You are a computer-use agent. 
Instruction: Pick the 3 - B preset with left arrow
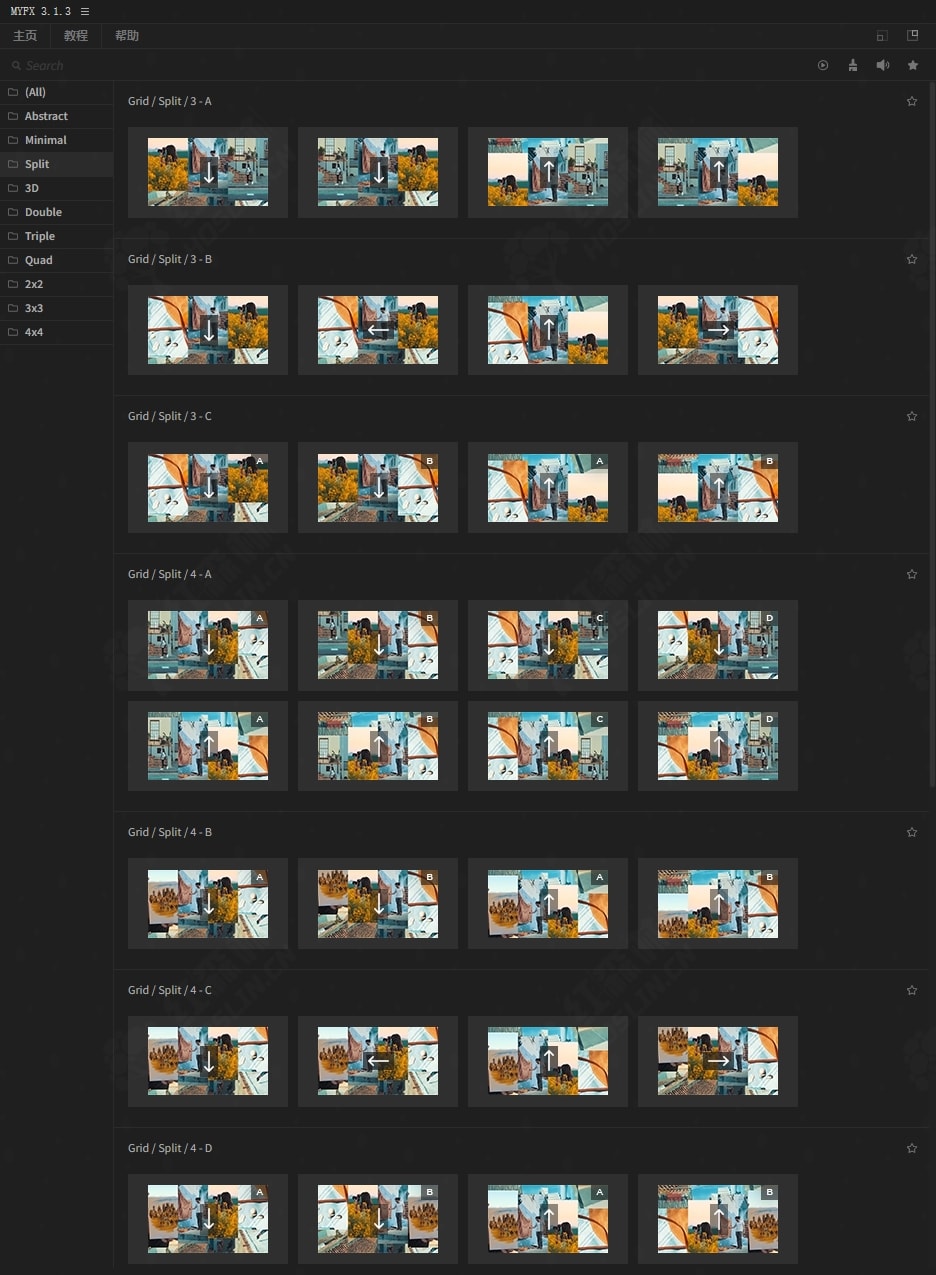tap(378, 330)
